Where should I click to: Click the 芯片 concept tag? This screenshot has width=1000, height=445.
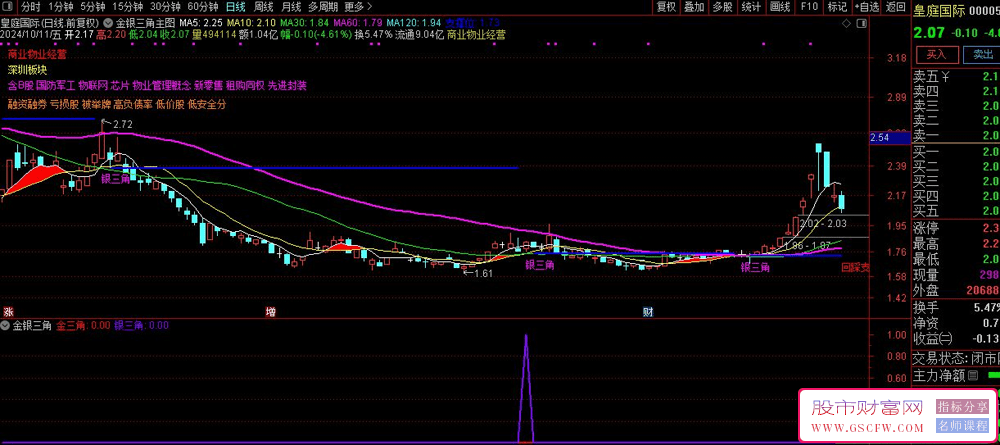(x=120, y=85)
